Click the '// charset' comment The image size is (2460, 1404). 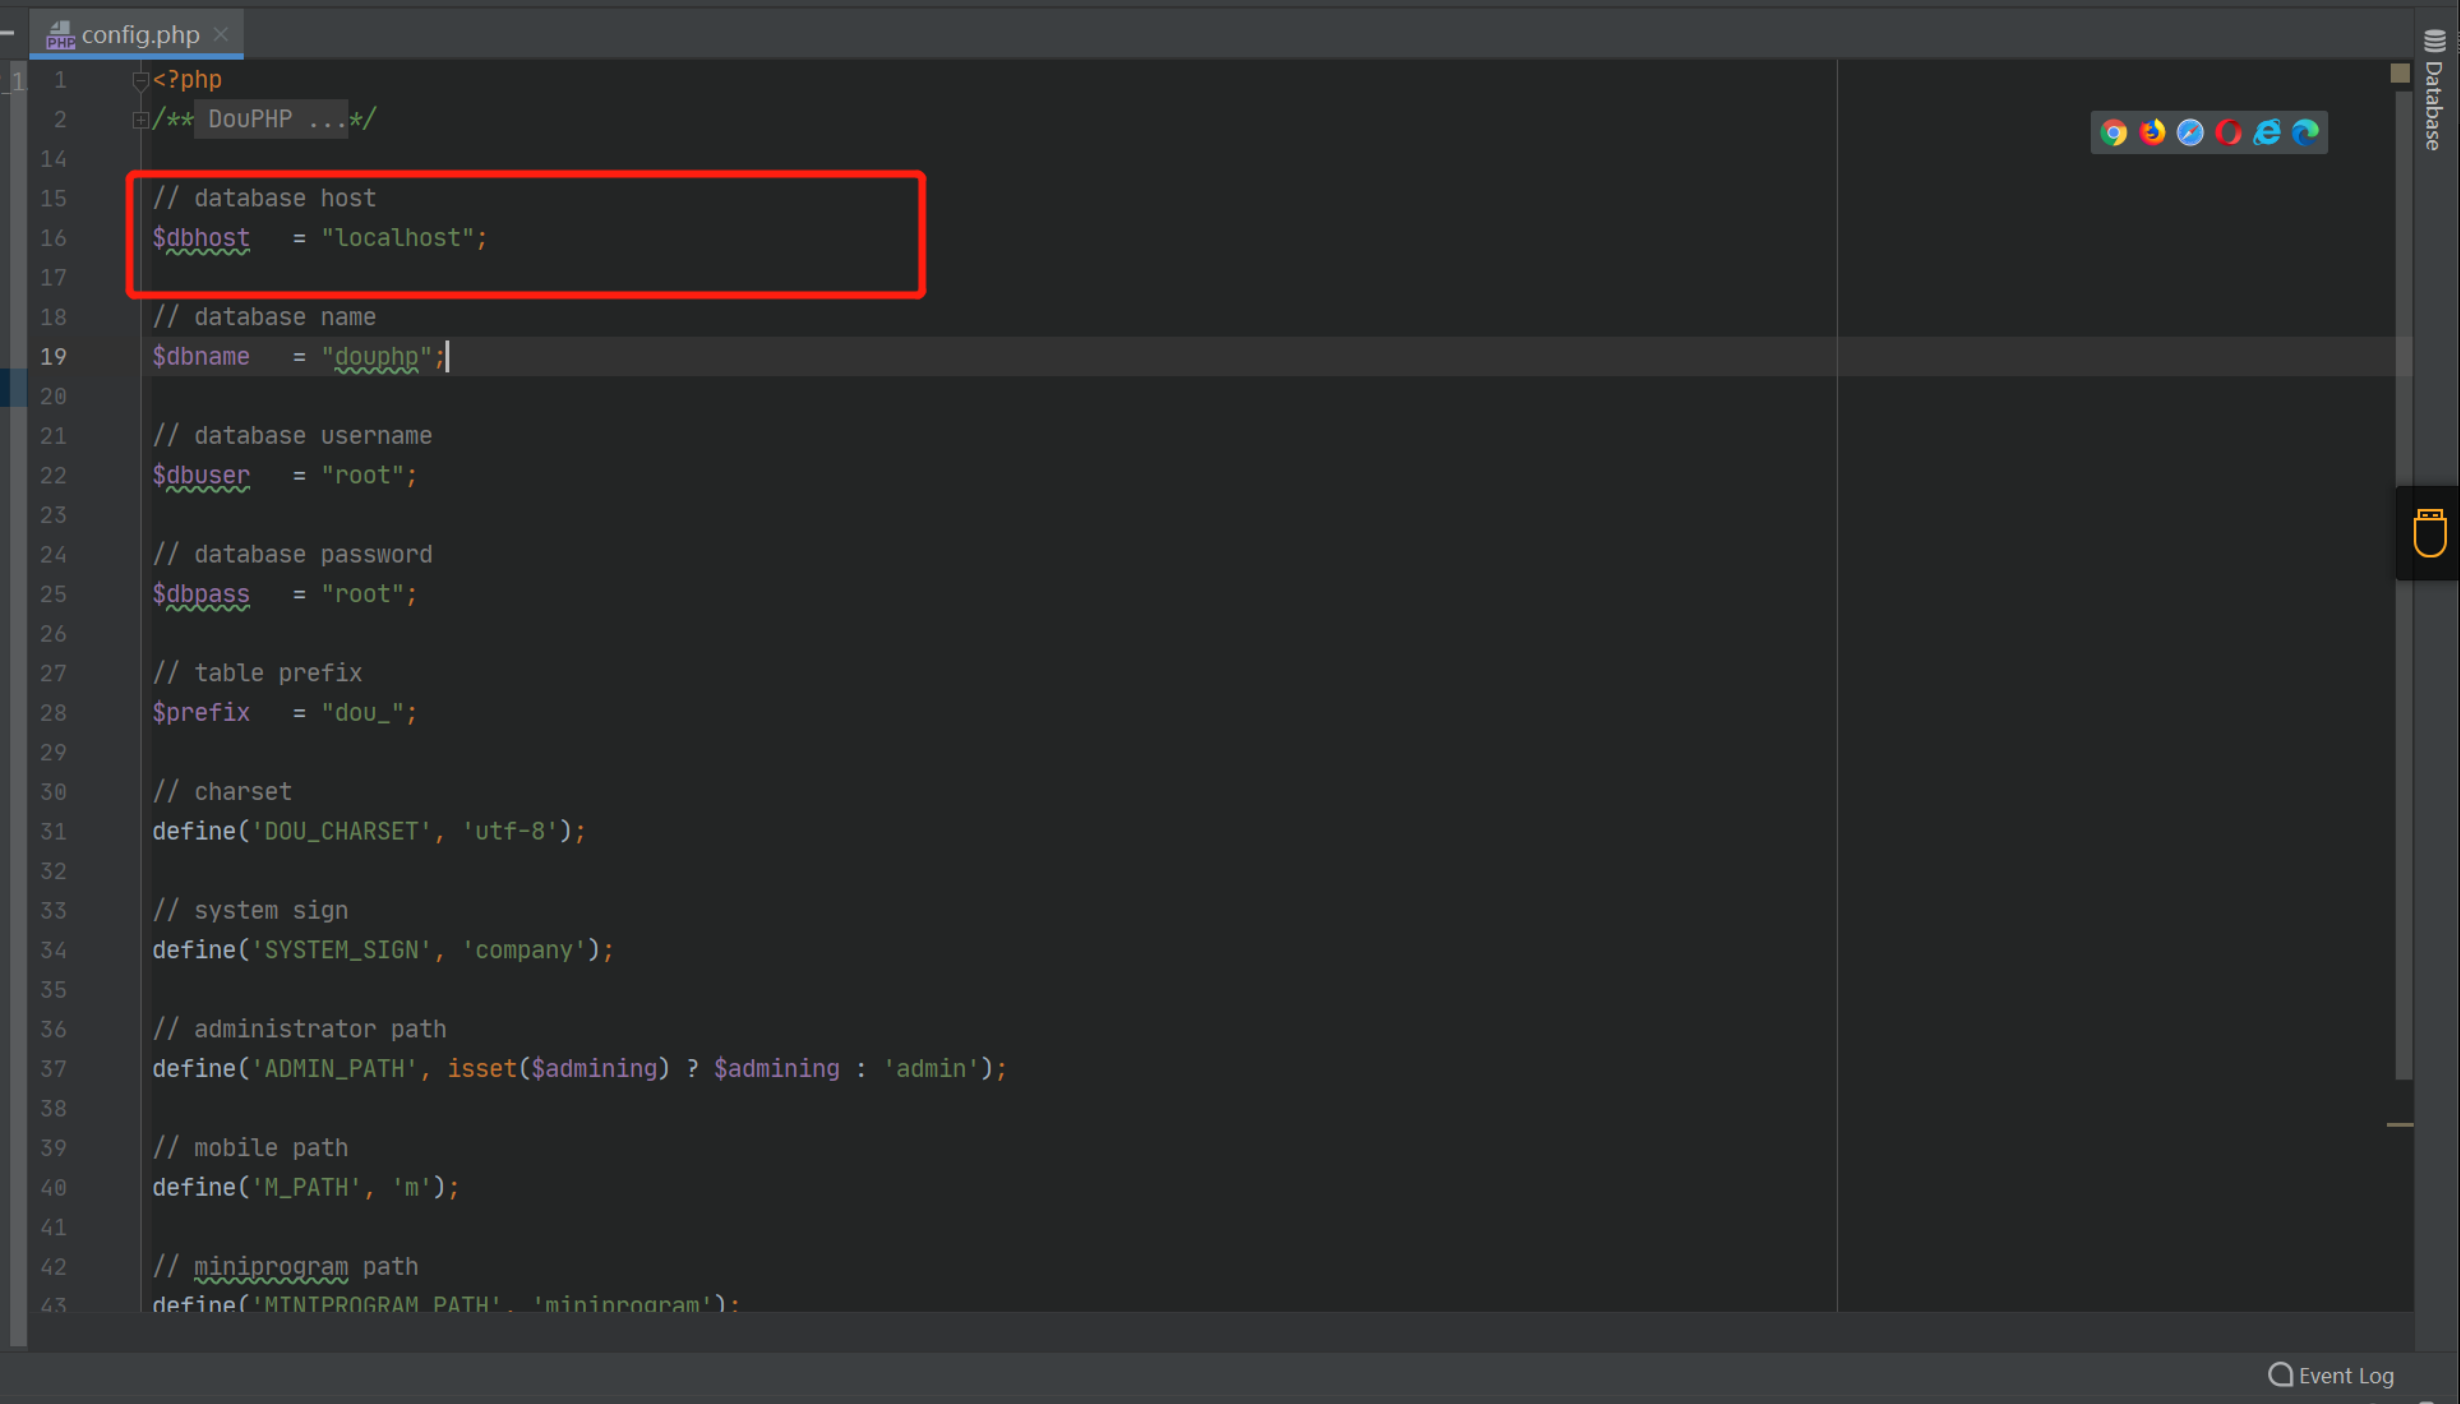222,792
